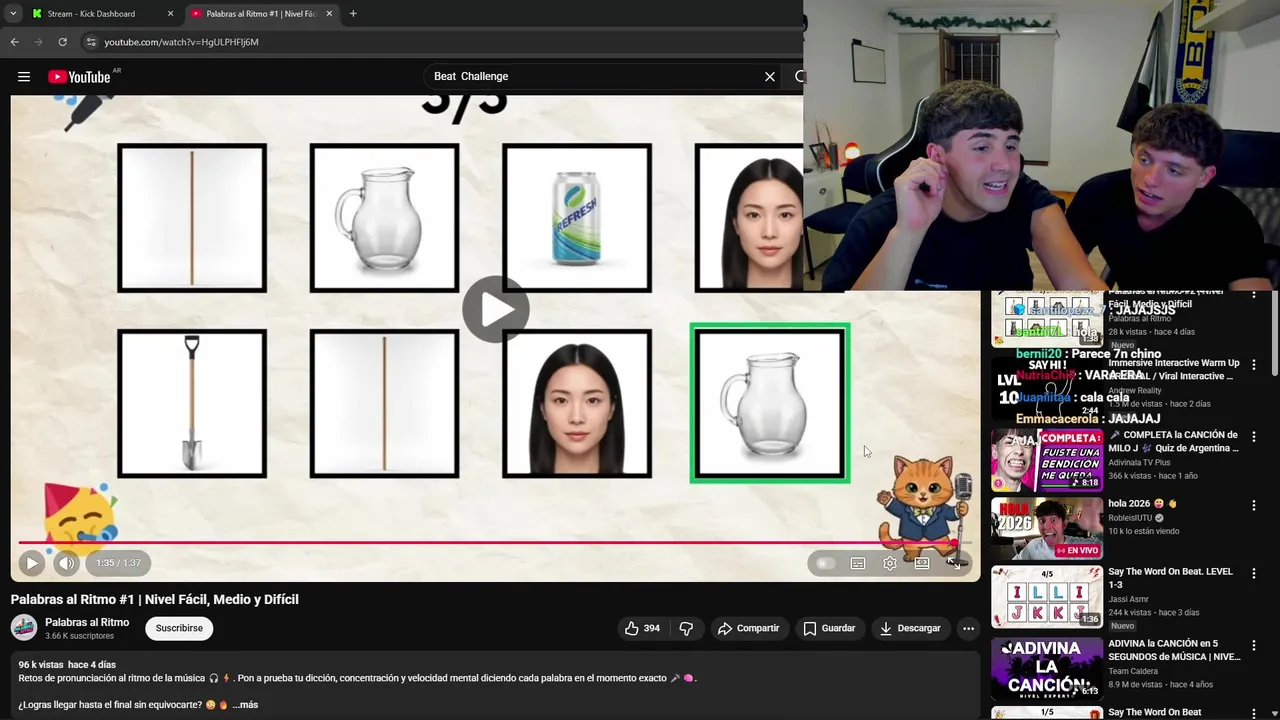Open options for Immersive Interactive Warm Up video
Image resolution: width=1280 pixels, height=720 pixels.
(1253, 365)
